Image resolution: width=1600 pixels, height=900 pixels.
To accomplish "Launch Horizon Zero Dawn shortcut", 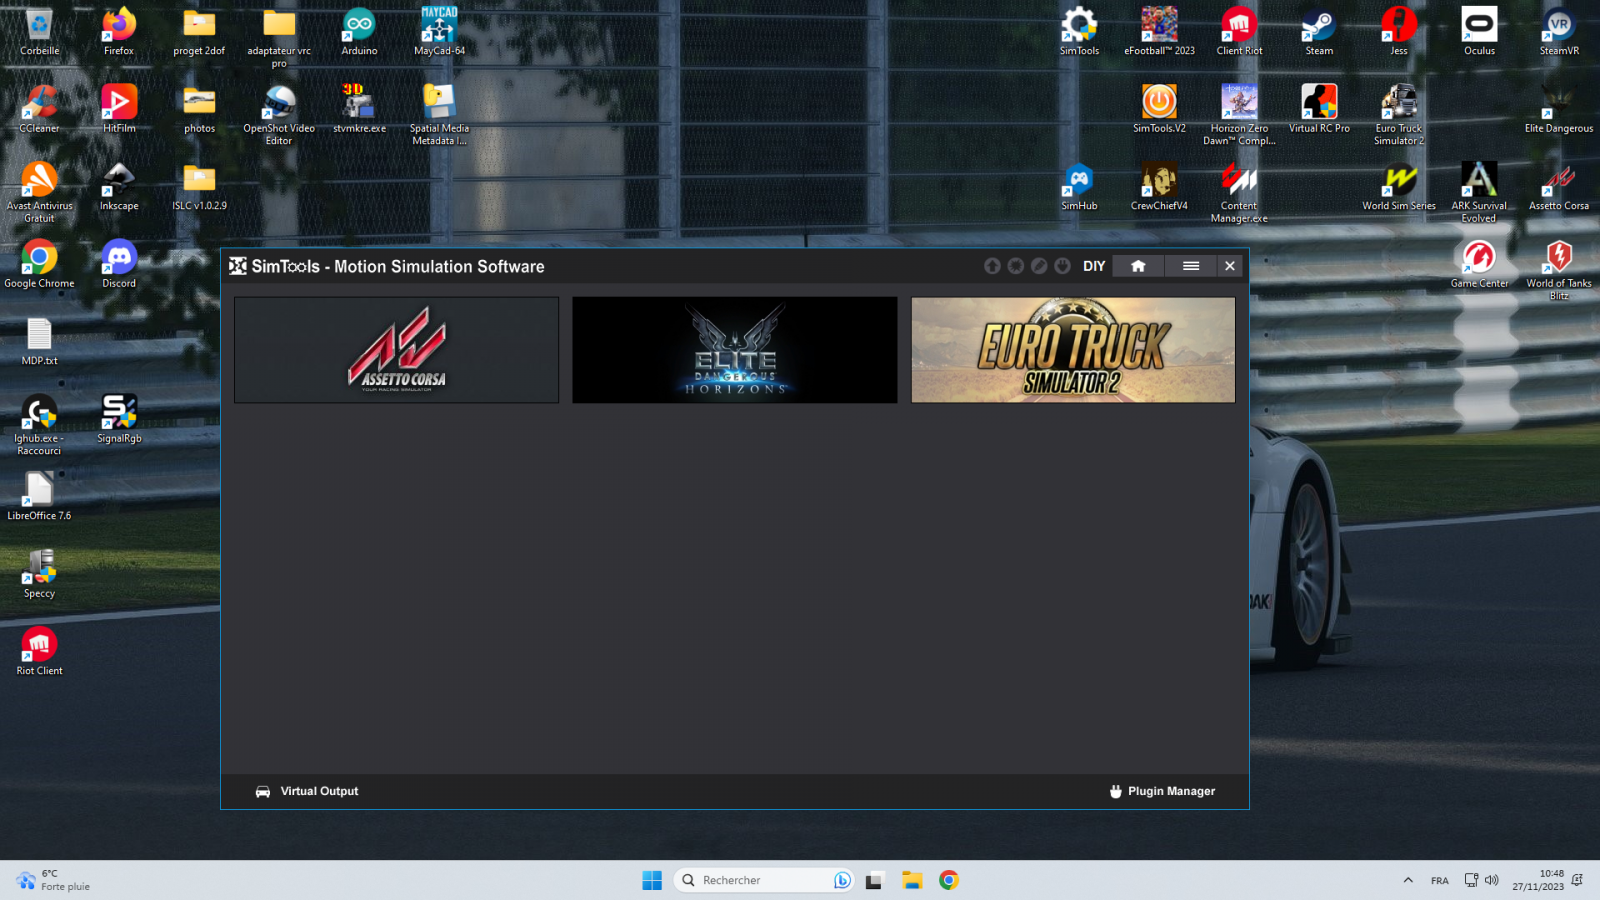I will pyautogui.click(x=1239, y=115).
